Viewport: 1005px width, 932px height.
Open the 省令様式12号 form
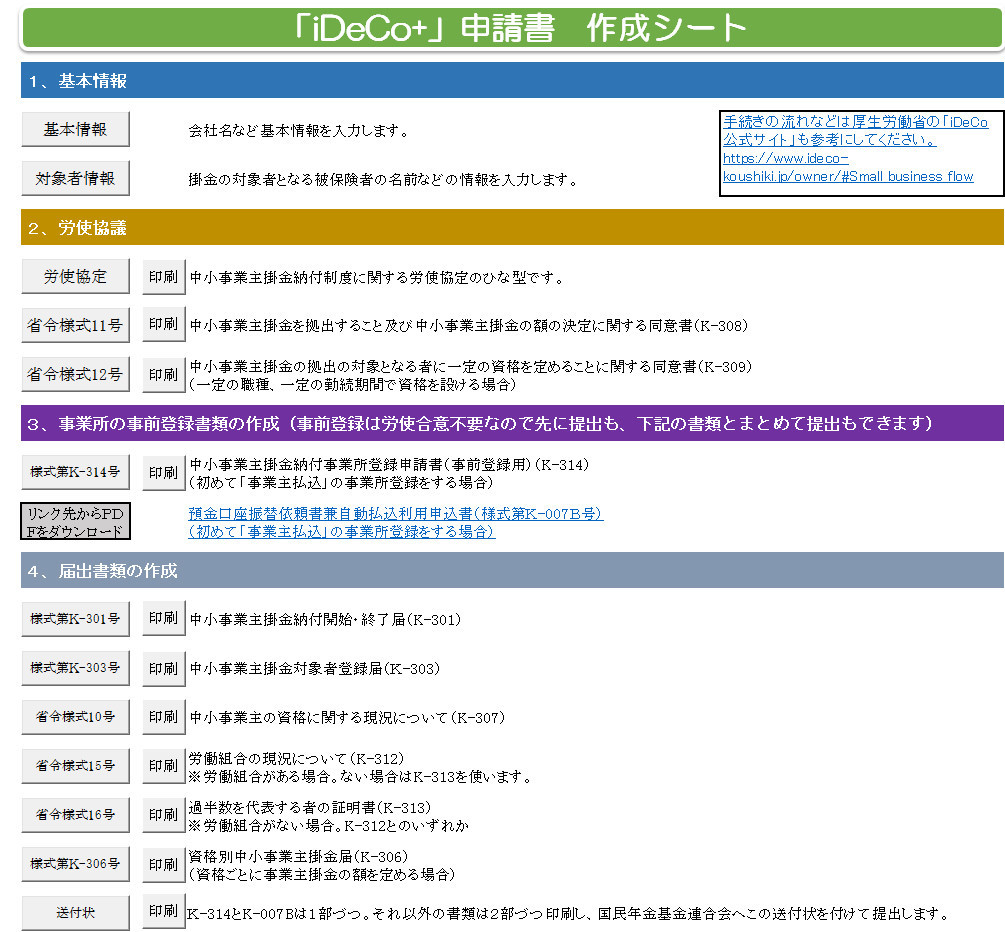[x=76, y=374]
